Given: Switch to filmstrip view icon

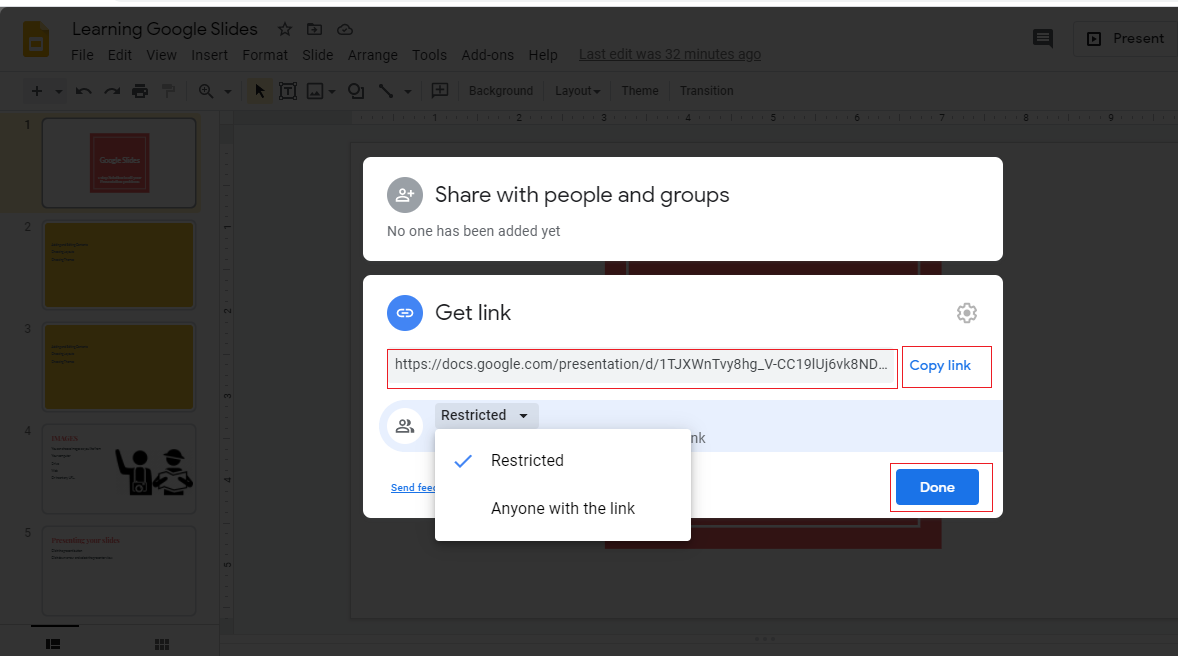Looking at the screenshot, I should 53,644.
